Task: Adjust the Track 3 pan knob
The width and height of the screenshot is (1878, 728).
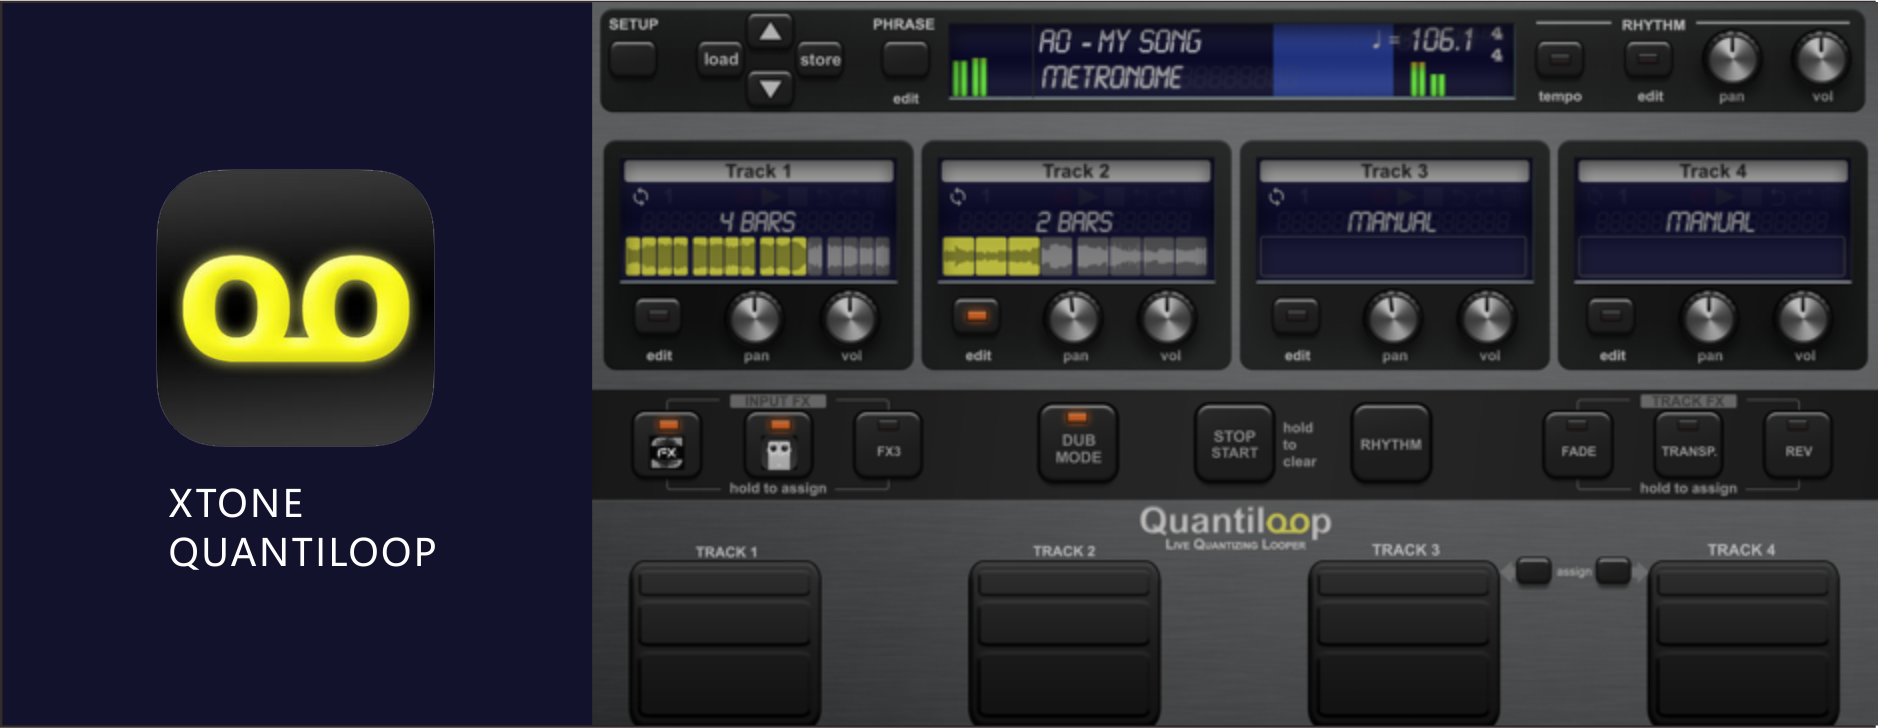Action: (x=1393, y=317)
